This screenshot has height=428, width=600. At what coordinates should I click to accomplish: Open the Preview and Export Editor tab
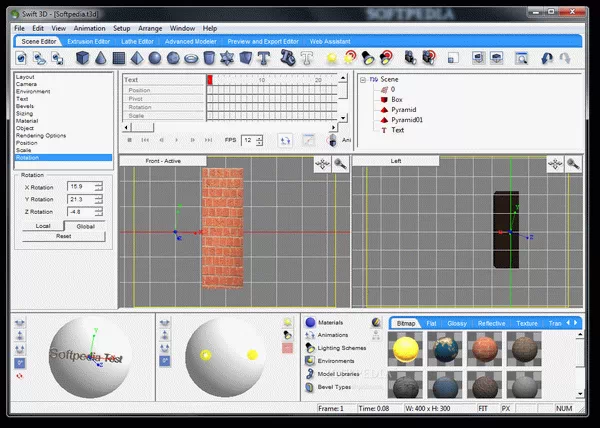click(262, 41)
